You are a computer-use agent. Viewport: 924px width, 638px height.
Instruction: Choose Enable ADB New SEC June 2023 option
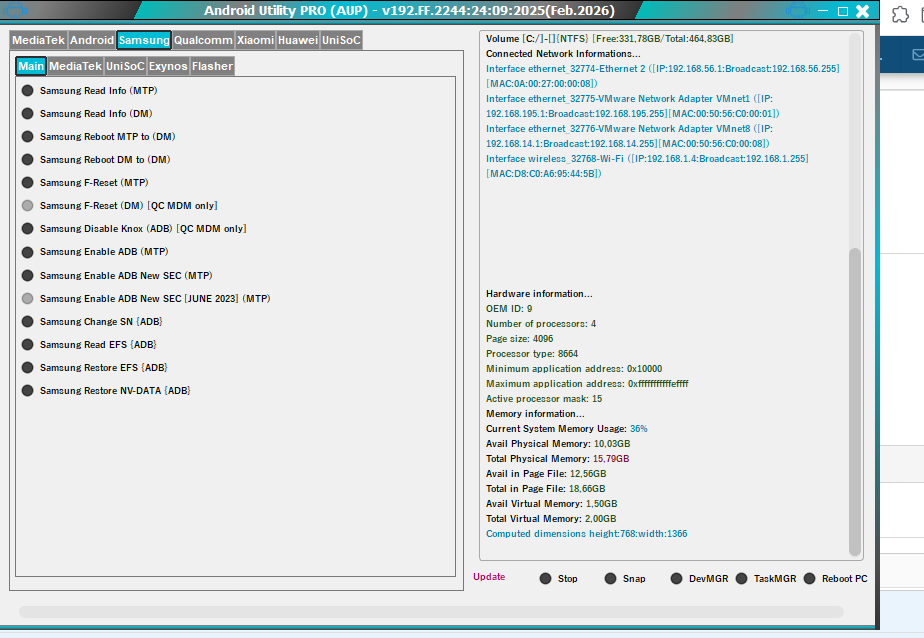coord(27,299)
